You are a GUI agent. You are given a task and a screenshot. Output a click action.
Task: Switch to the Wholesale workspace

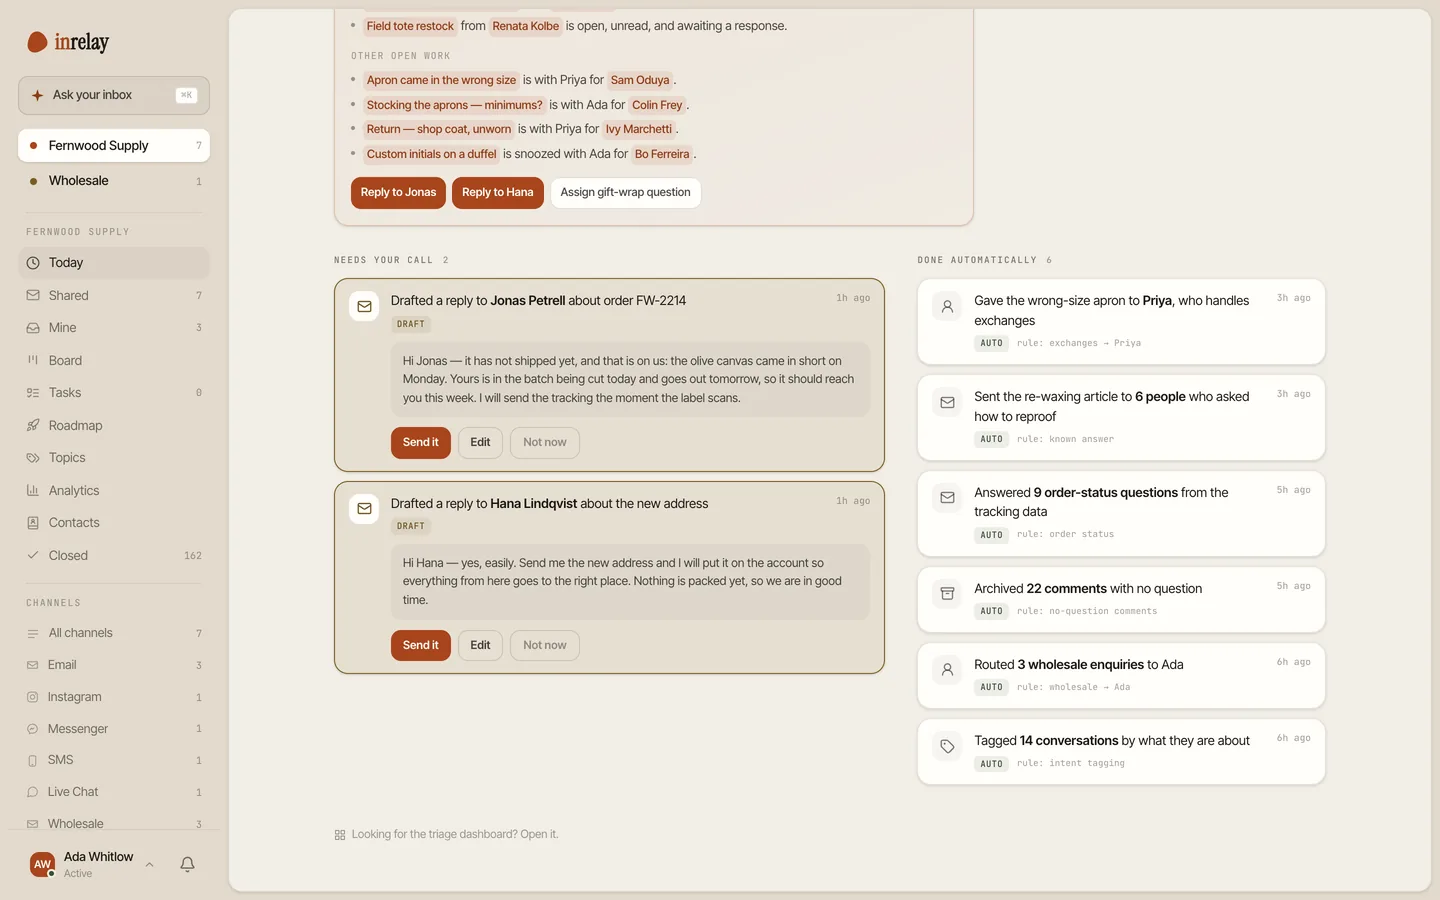click(114, 181)
